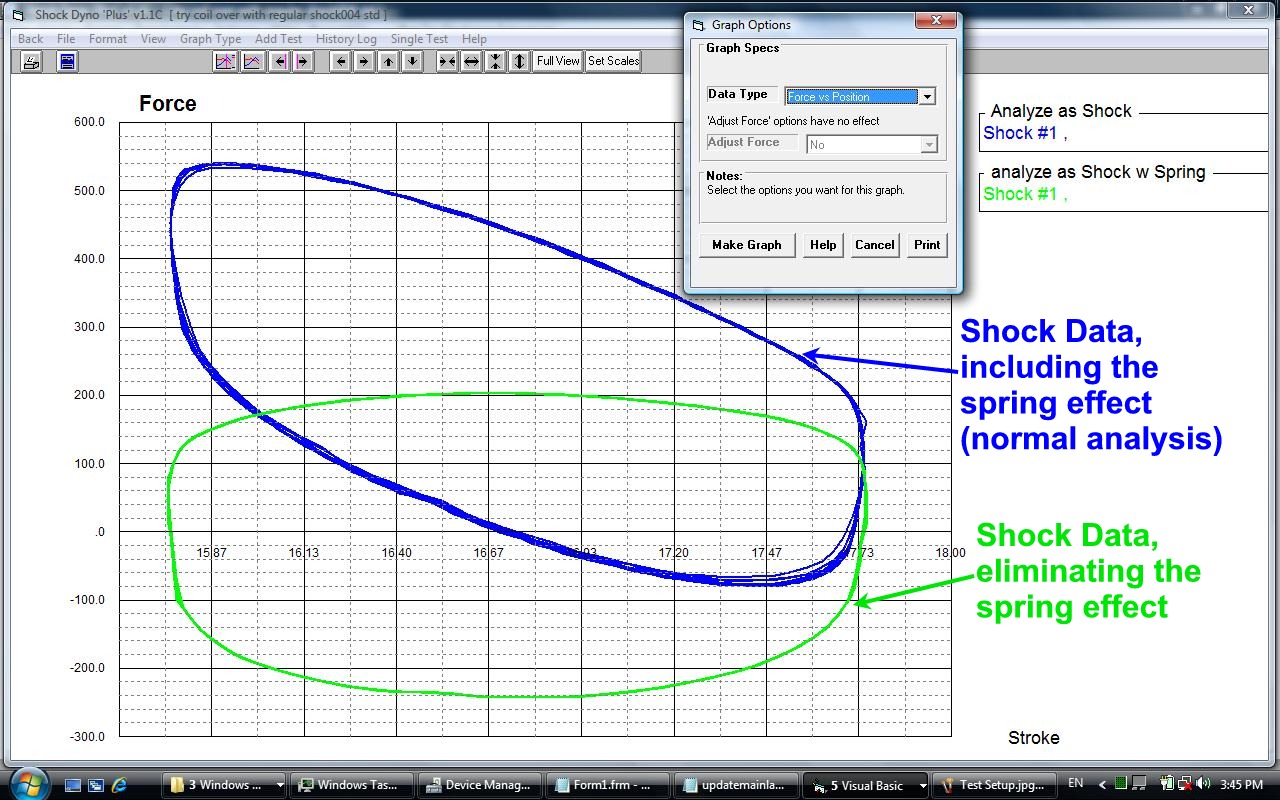Switch to updatemainla taskbar button
This screenshot has height=800, width=1280.
tap(736, 785)
